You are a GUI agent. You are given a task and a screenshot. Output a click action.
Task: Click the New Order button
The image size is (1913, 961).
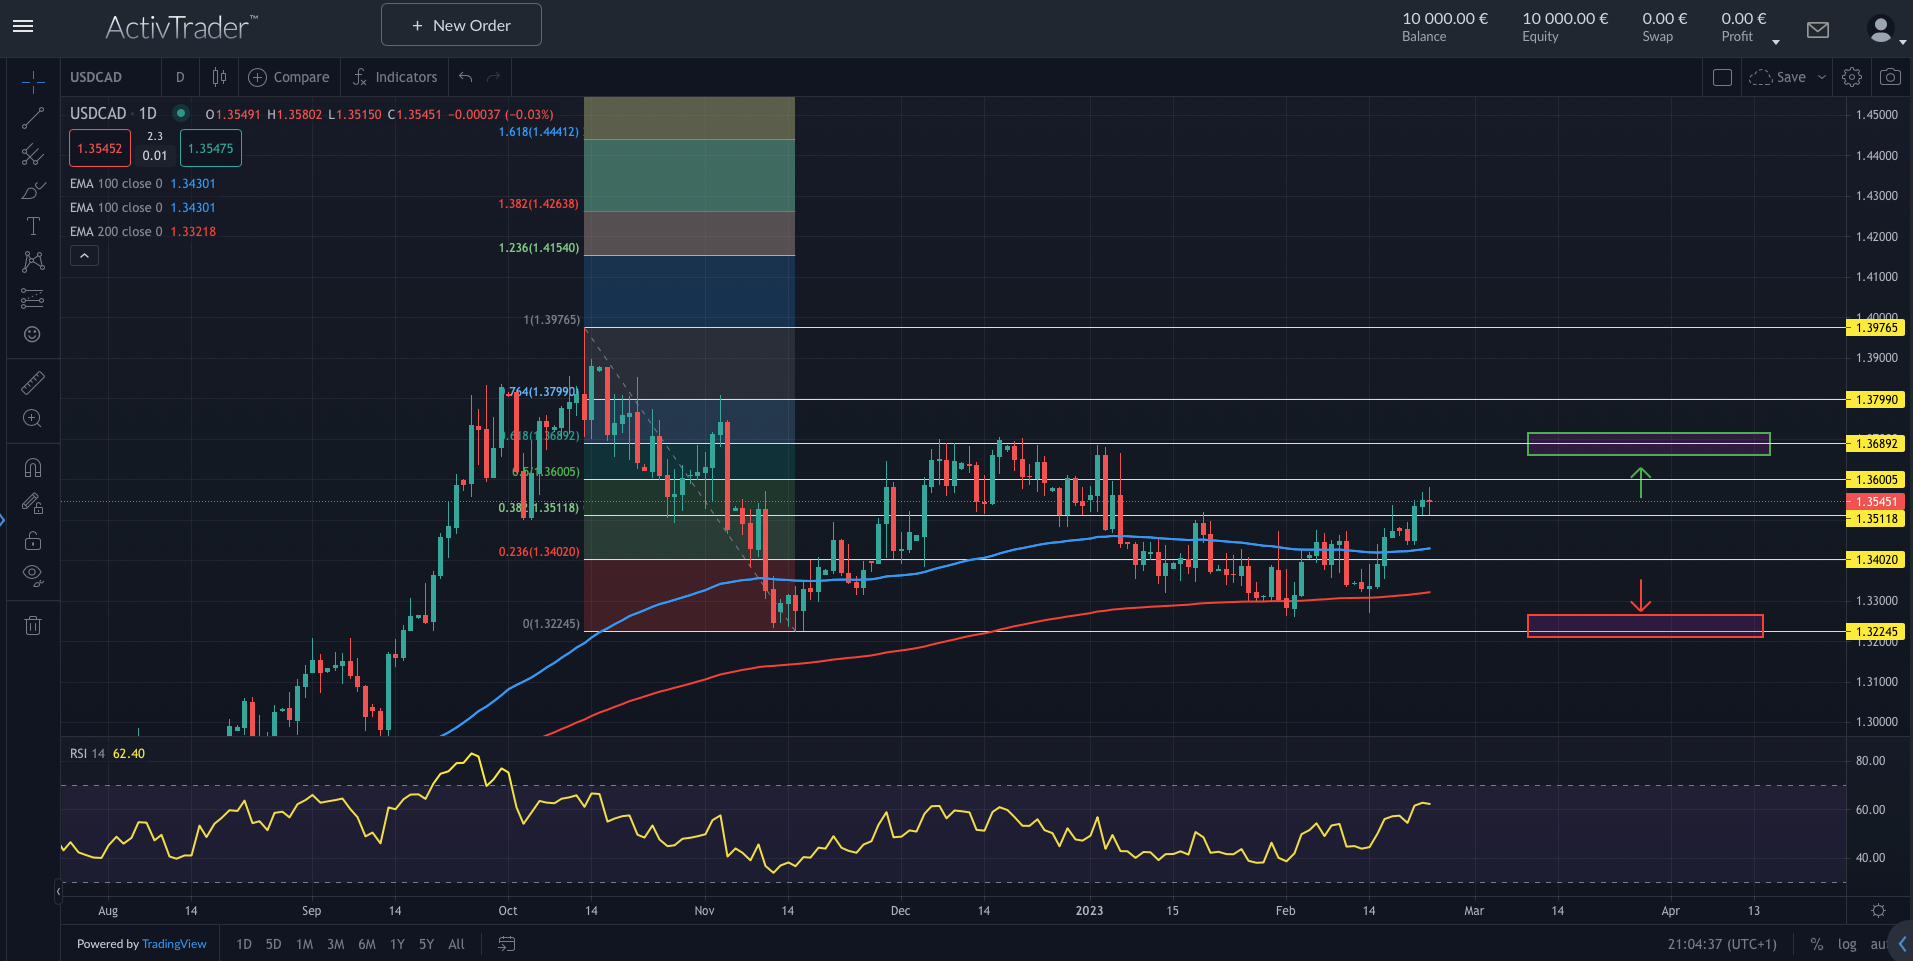460,24
